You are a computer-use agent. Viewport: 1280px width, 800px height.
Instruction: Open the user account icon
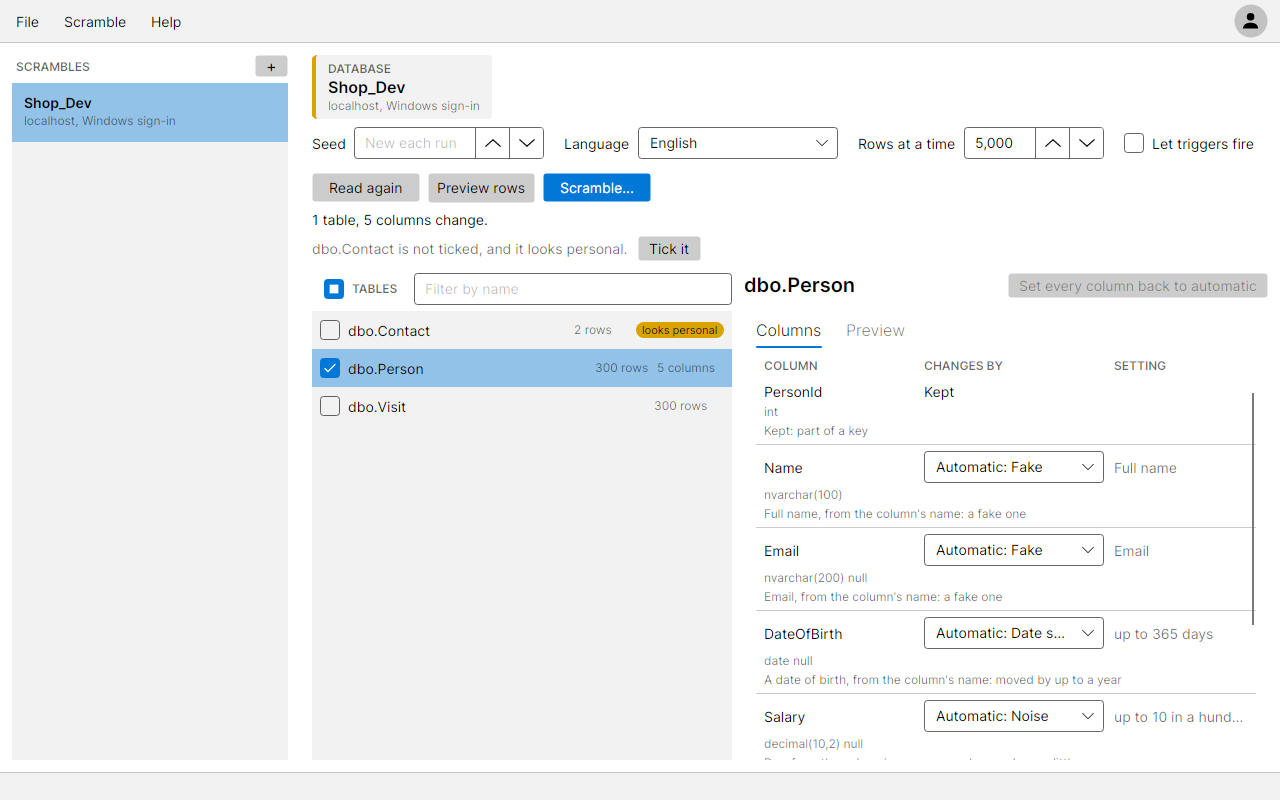pyautogui.click(x=1250, y=21)
